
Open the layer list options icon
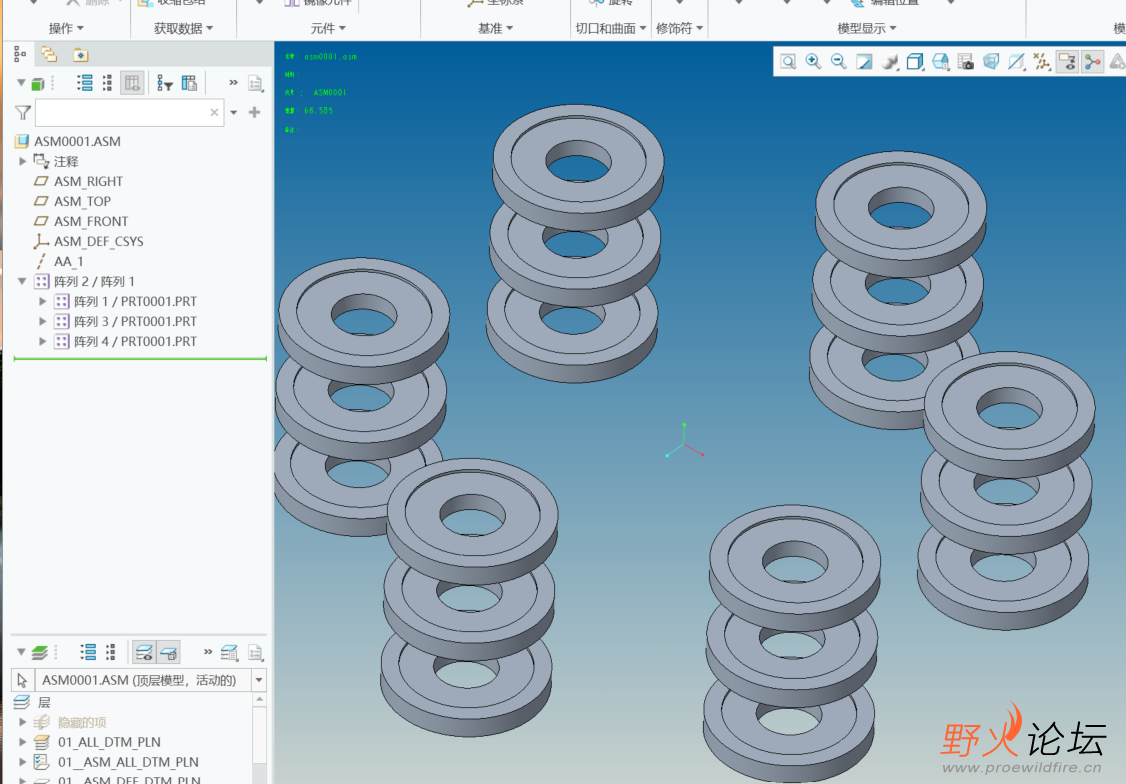[230, 653]
